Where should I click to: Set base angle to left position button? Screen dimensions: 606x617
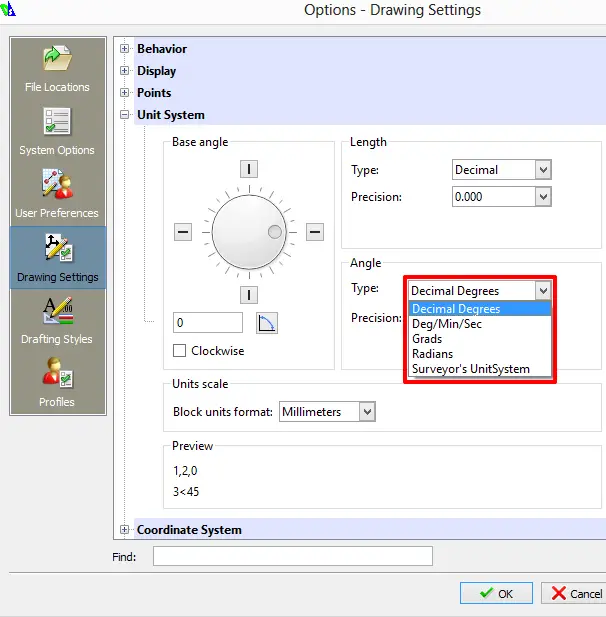pos(183,232)
